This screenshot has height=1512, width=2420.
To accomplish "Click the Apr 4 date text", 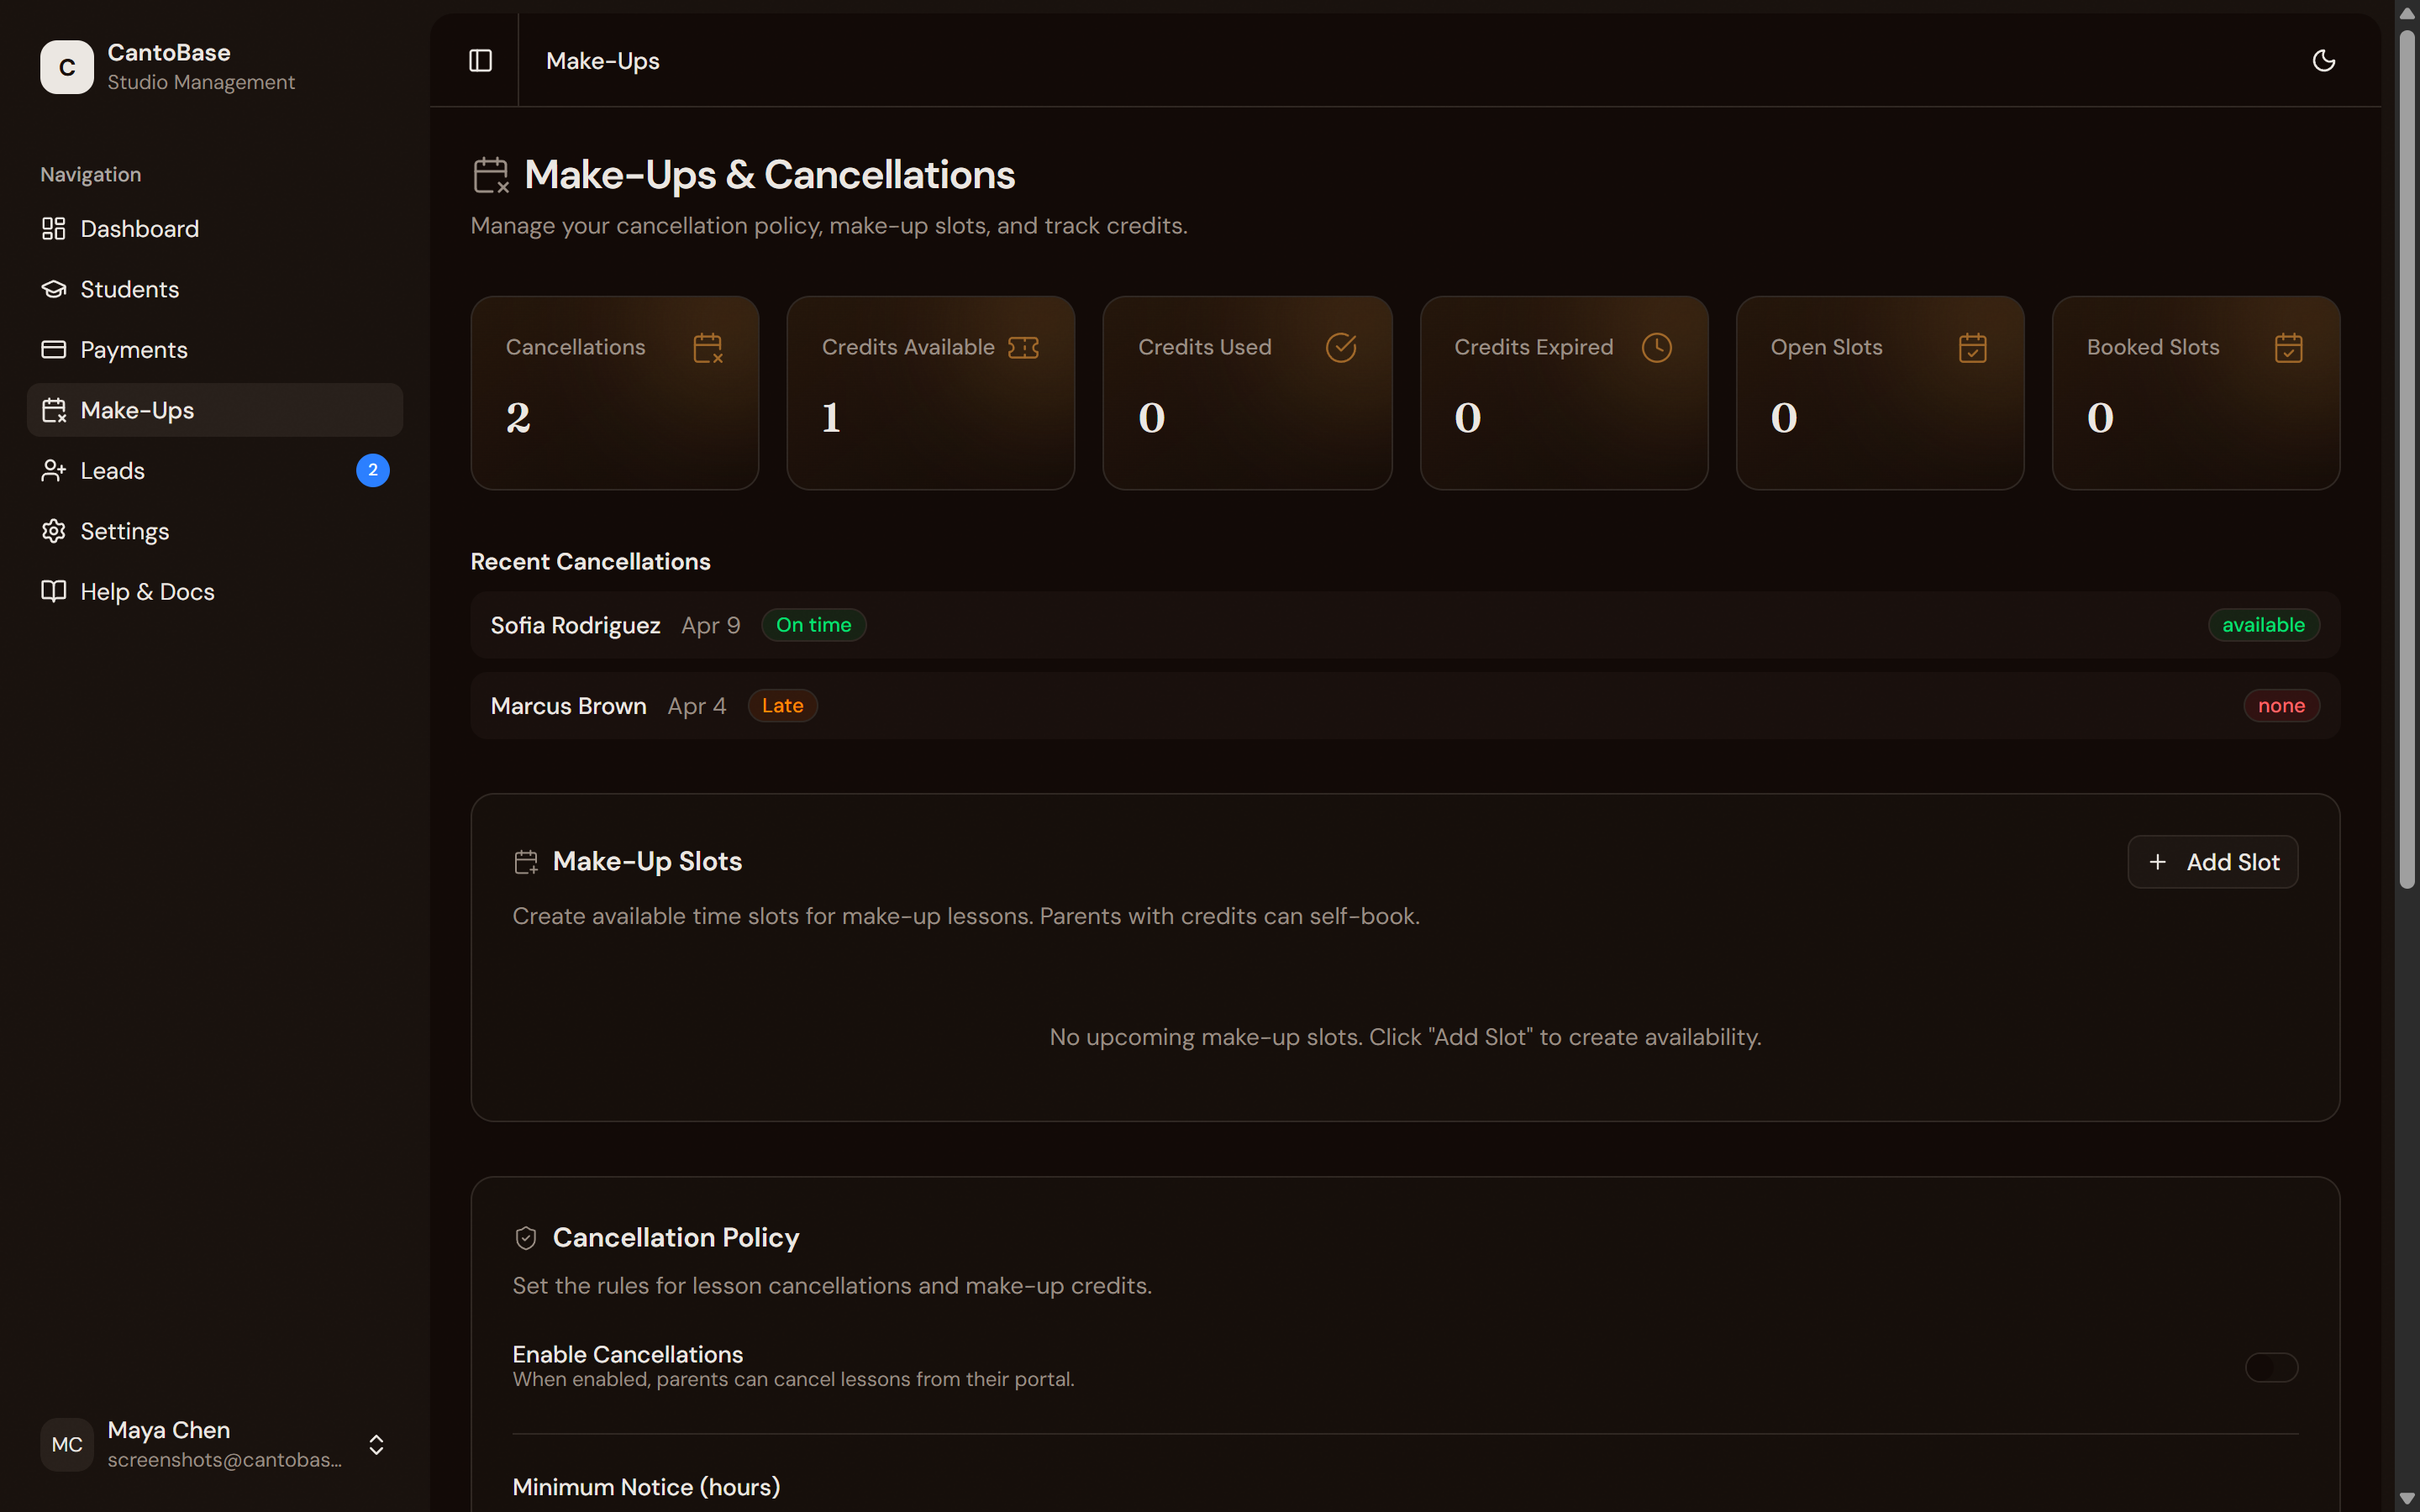I will point(697,707).
